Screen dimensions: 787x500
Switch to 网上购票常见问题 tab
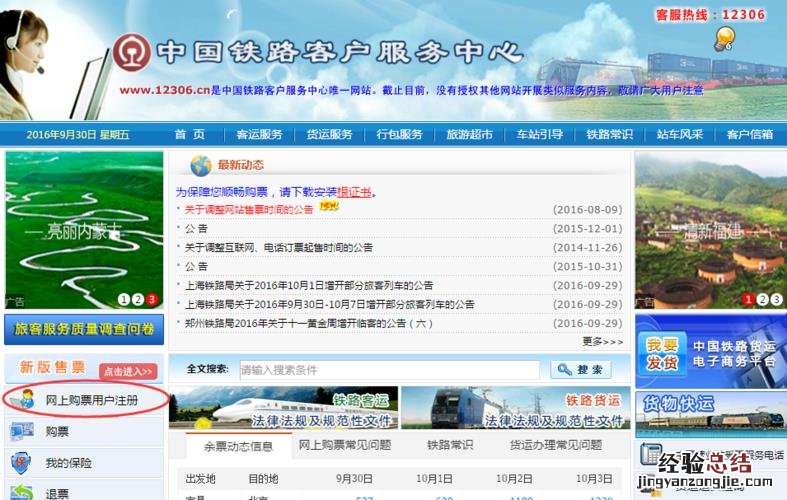tap(345, 445)
